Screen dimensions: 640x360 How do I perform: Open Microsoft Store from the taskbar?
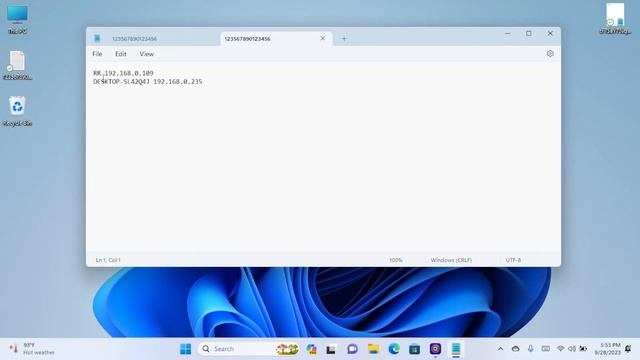point(414,349)
